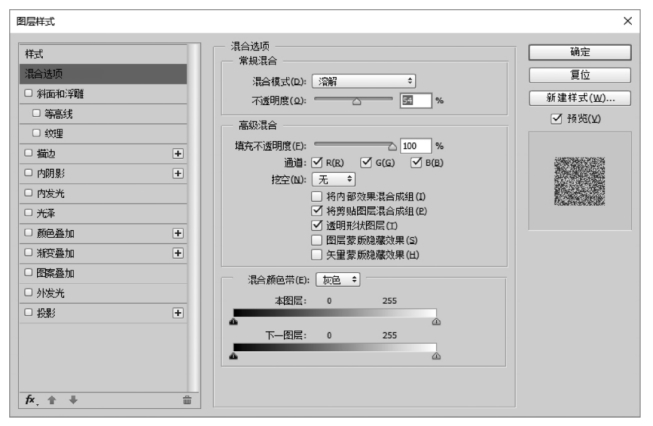
Task: Uncheck 透明形状图层 option
Action: [317, 225]
